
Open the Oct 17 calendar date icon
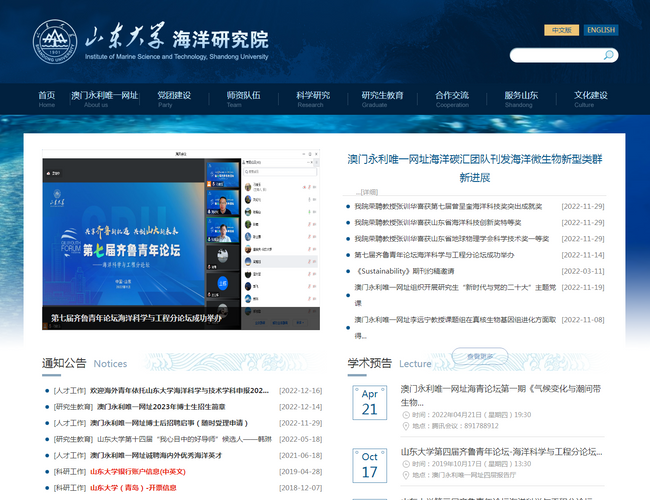(x=370, y=465)
